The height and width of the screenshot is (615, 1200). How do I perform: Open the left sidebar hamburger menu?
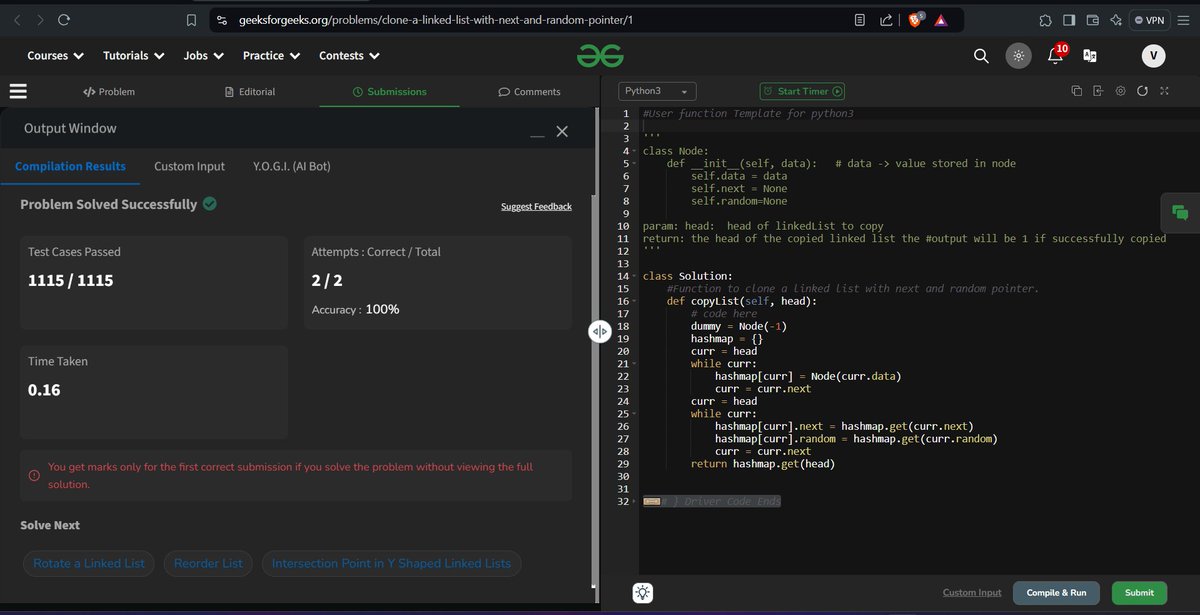pyautogui.click(x=18, y=91)
